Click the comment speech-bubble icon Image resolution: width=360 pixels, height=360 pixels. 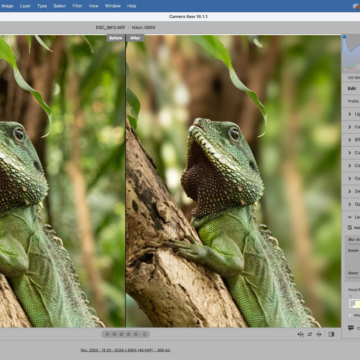[351, 328]
